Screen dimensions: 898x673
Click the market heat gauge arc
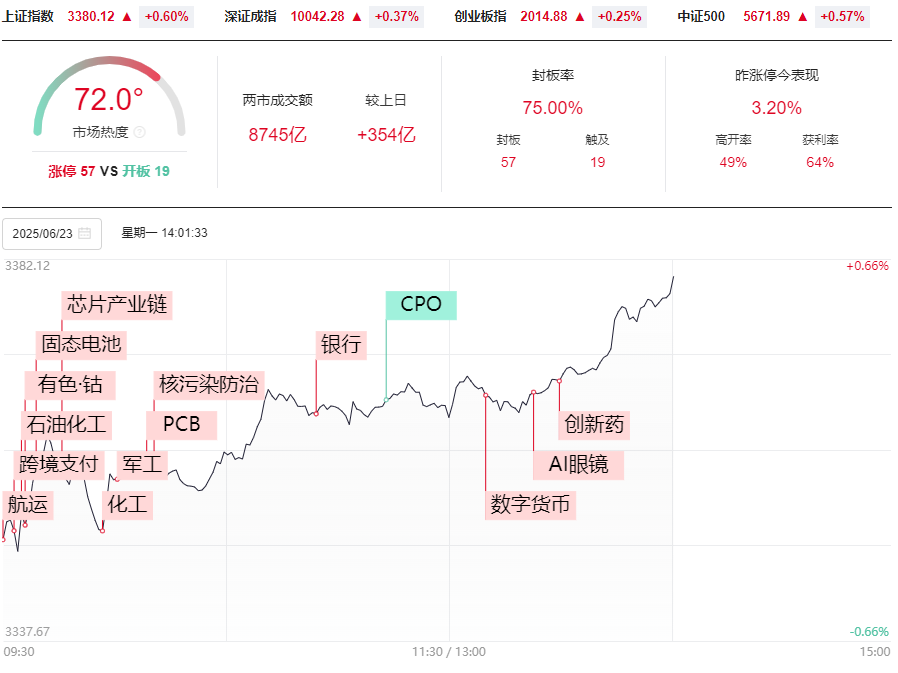click(x=109, y=68)
